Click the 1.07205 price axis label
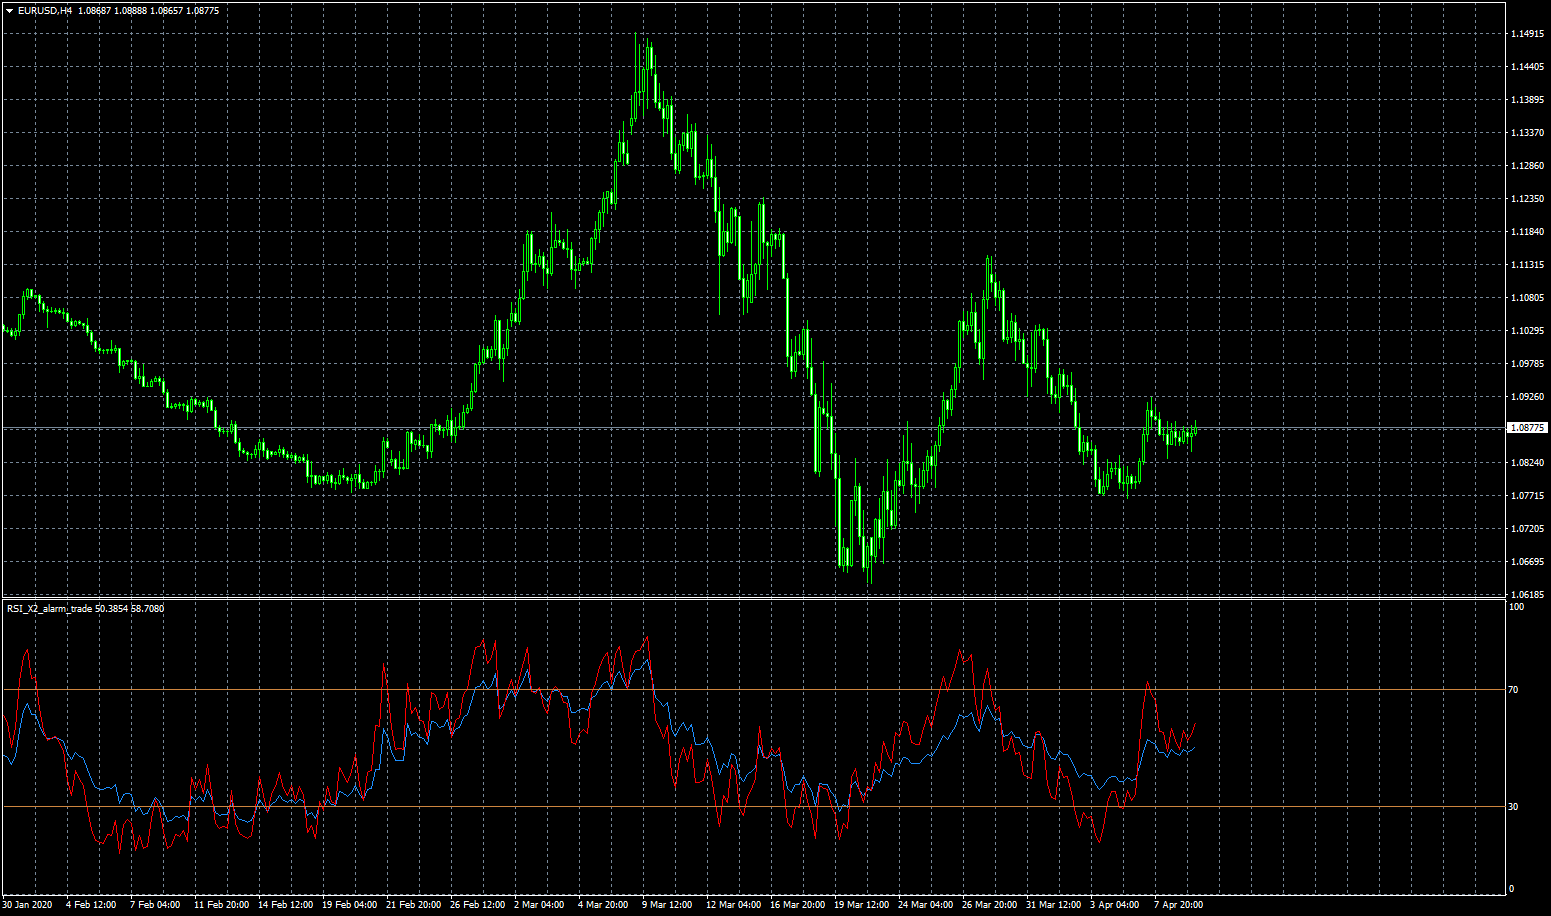The height and width of the screenshot is (916, 1551). coord(1528,529)
